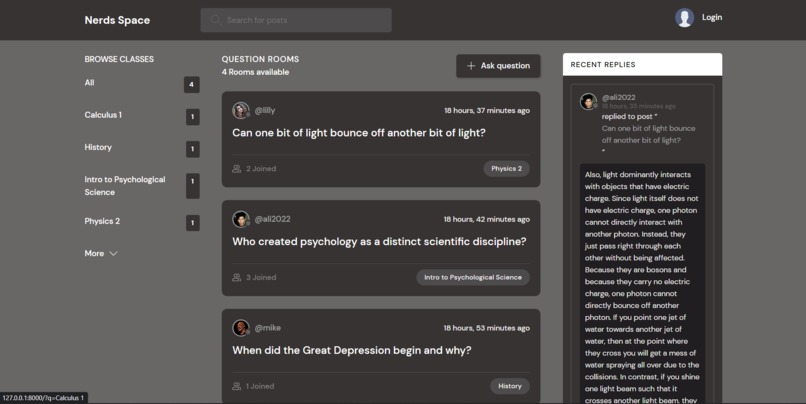
Task: Open the Login link
Action: click(712, 17)
